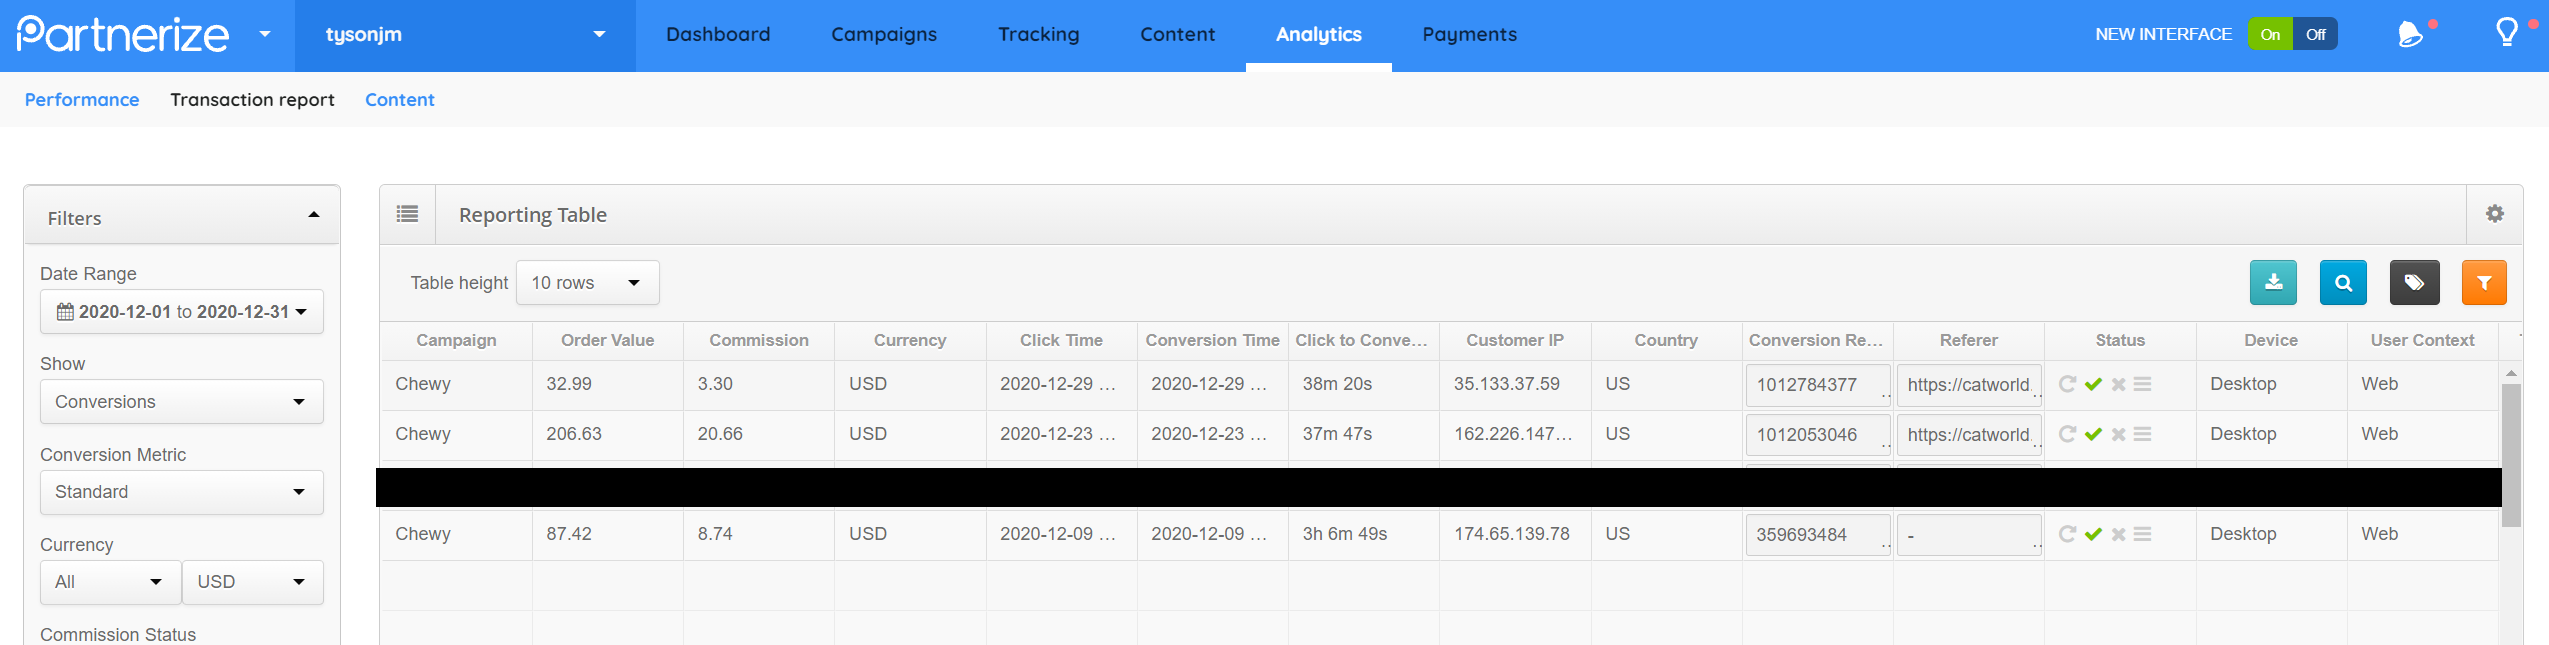Image resolution: width=2549 pixels, height=645 pixels.
Task: Click green approve checkmark in 32.99 row
Action: (2093, 384)
